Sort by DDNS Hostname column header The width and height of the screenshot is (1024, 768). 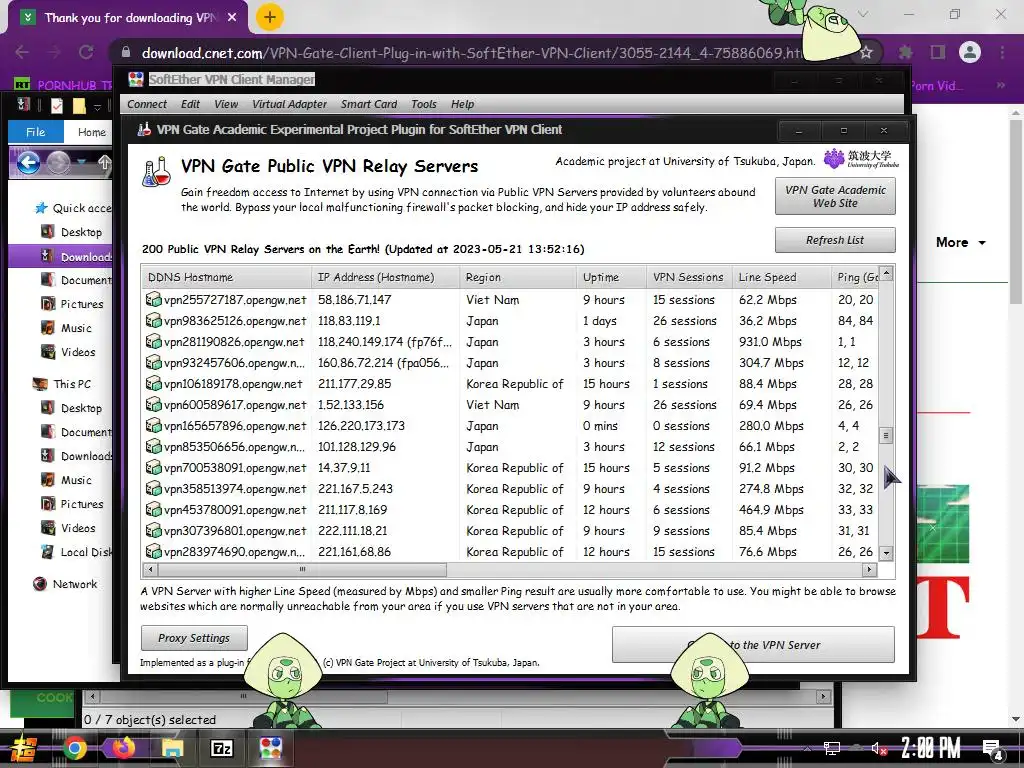226,277
